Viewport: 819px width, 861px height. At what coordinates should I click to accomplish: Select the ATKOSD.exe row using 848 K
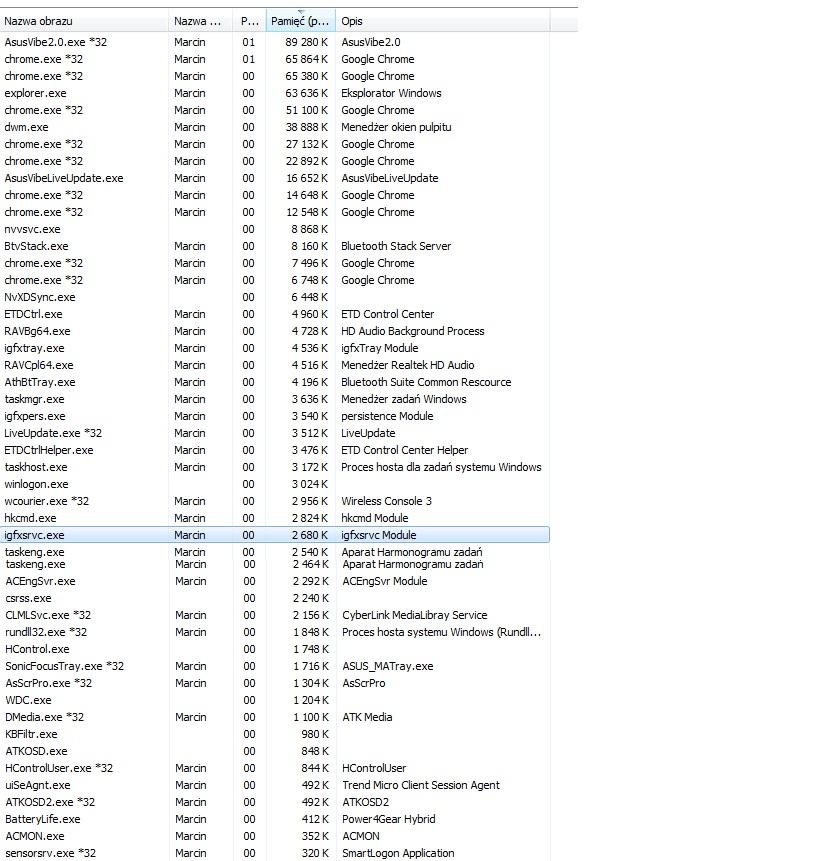pyautogui.click(x=274, y=752)
